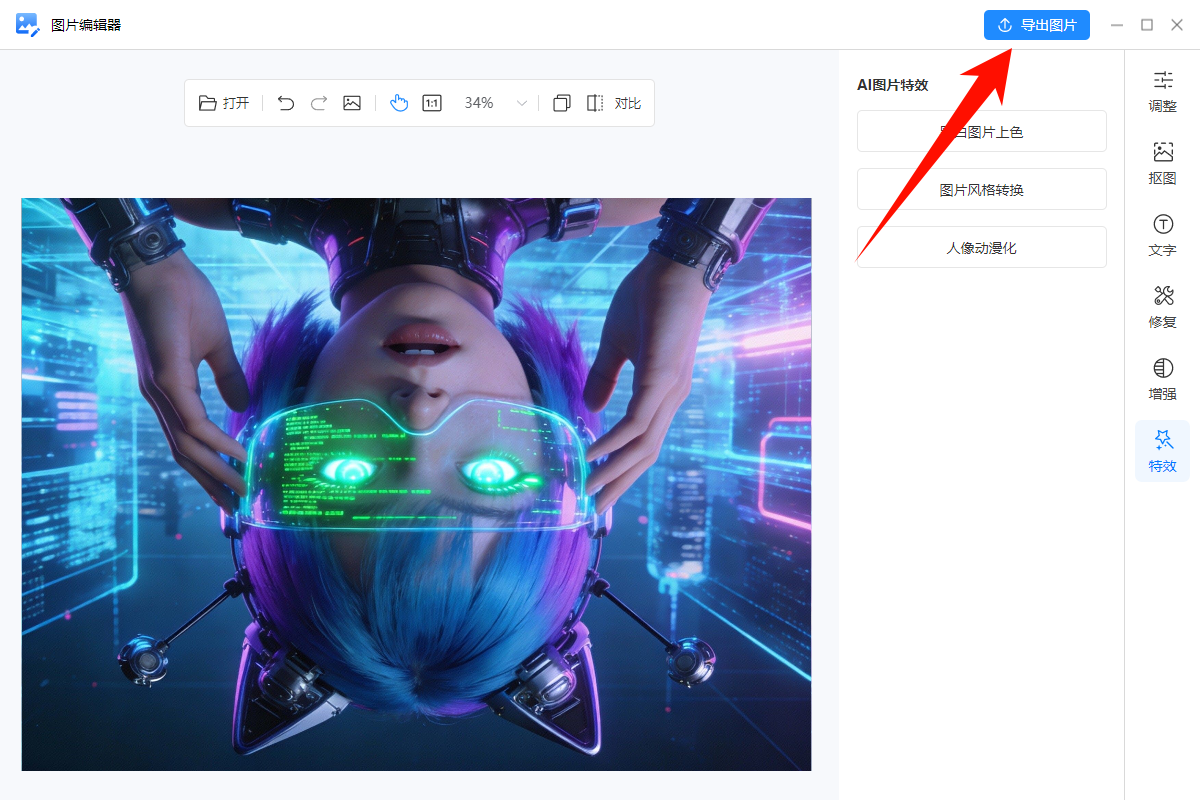Screen dimensions: 1200x800
Task: Set zoom to actual size 1:1
Action: click(431, 102)
